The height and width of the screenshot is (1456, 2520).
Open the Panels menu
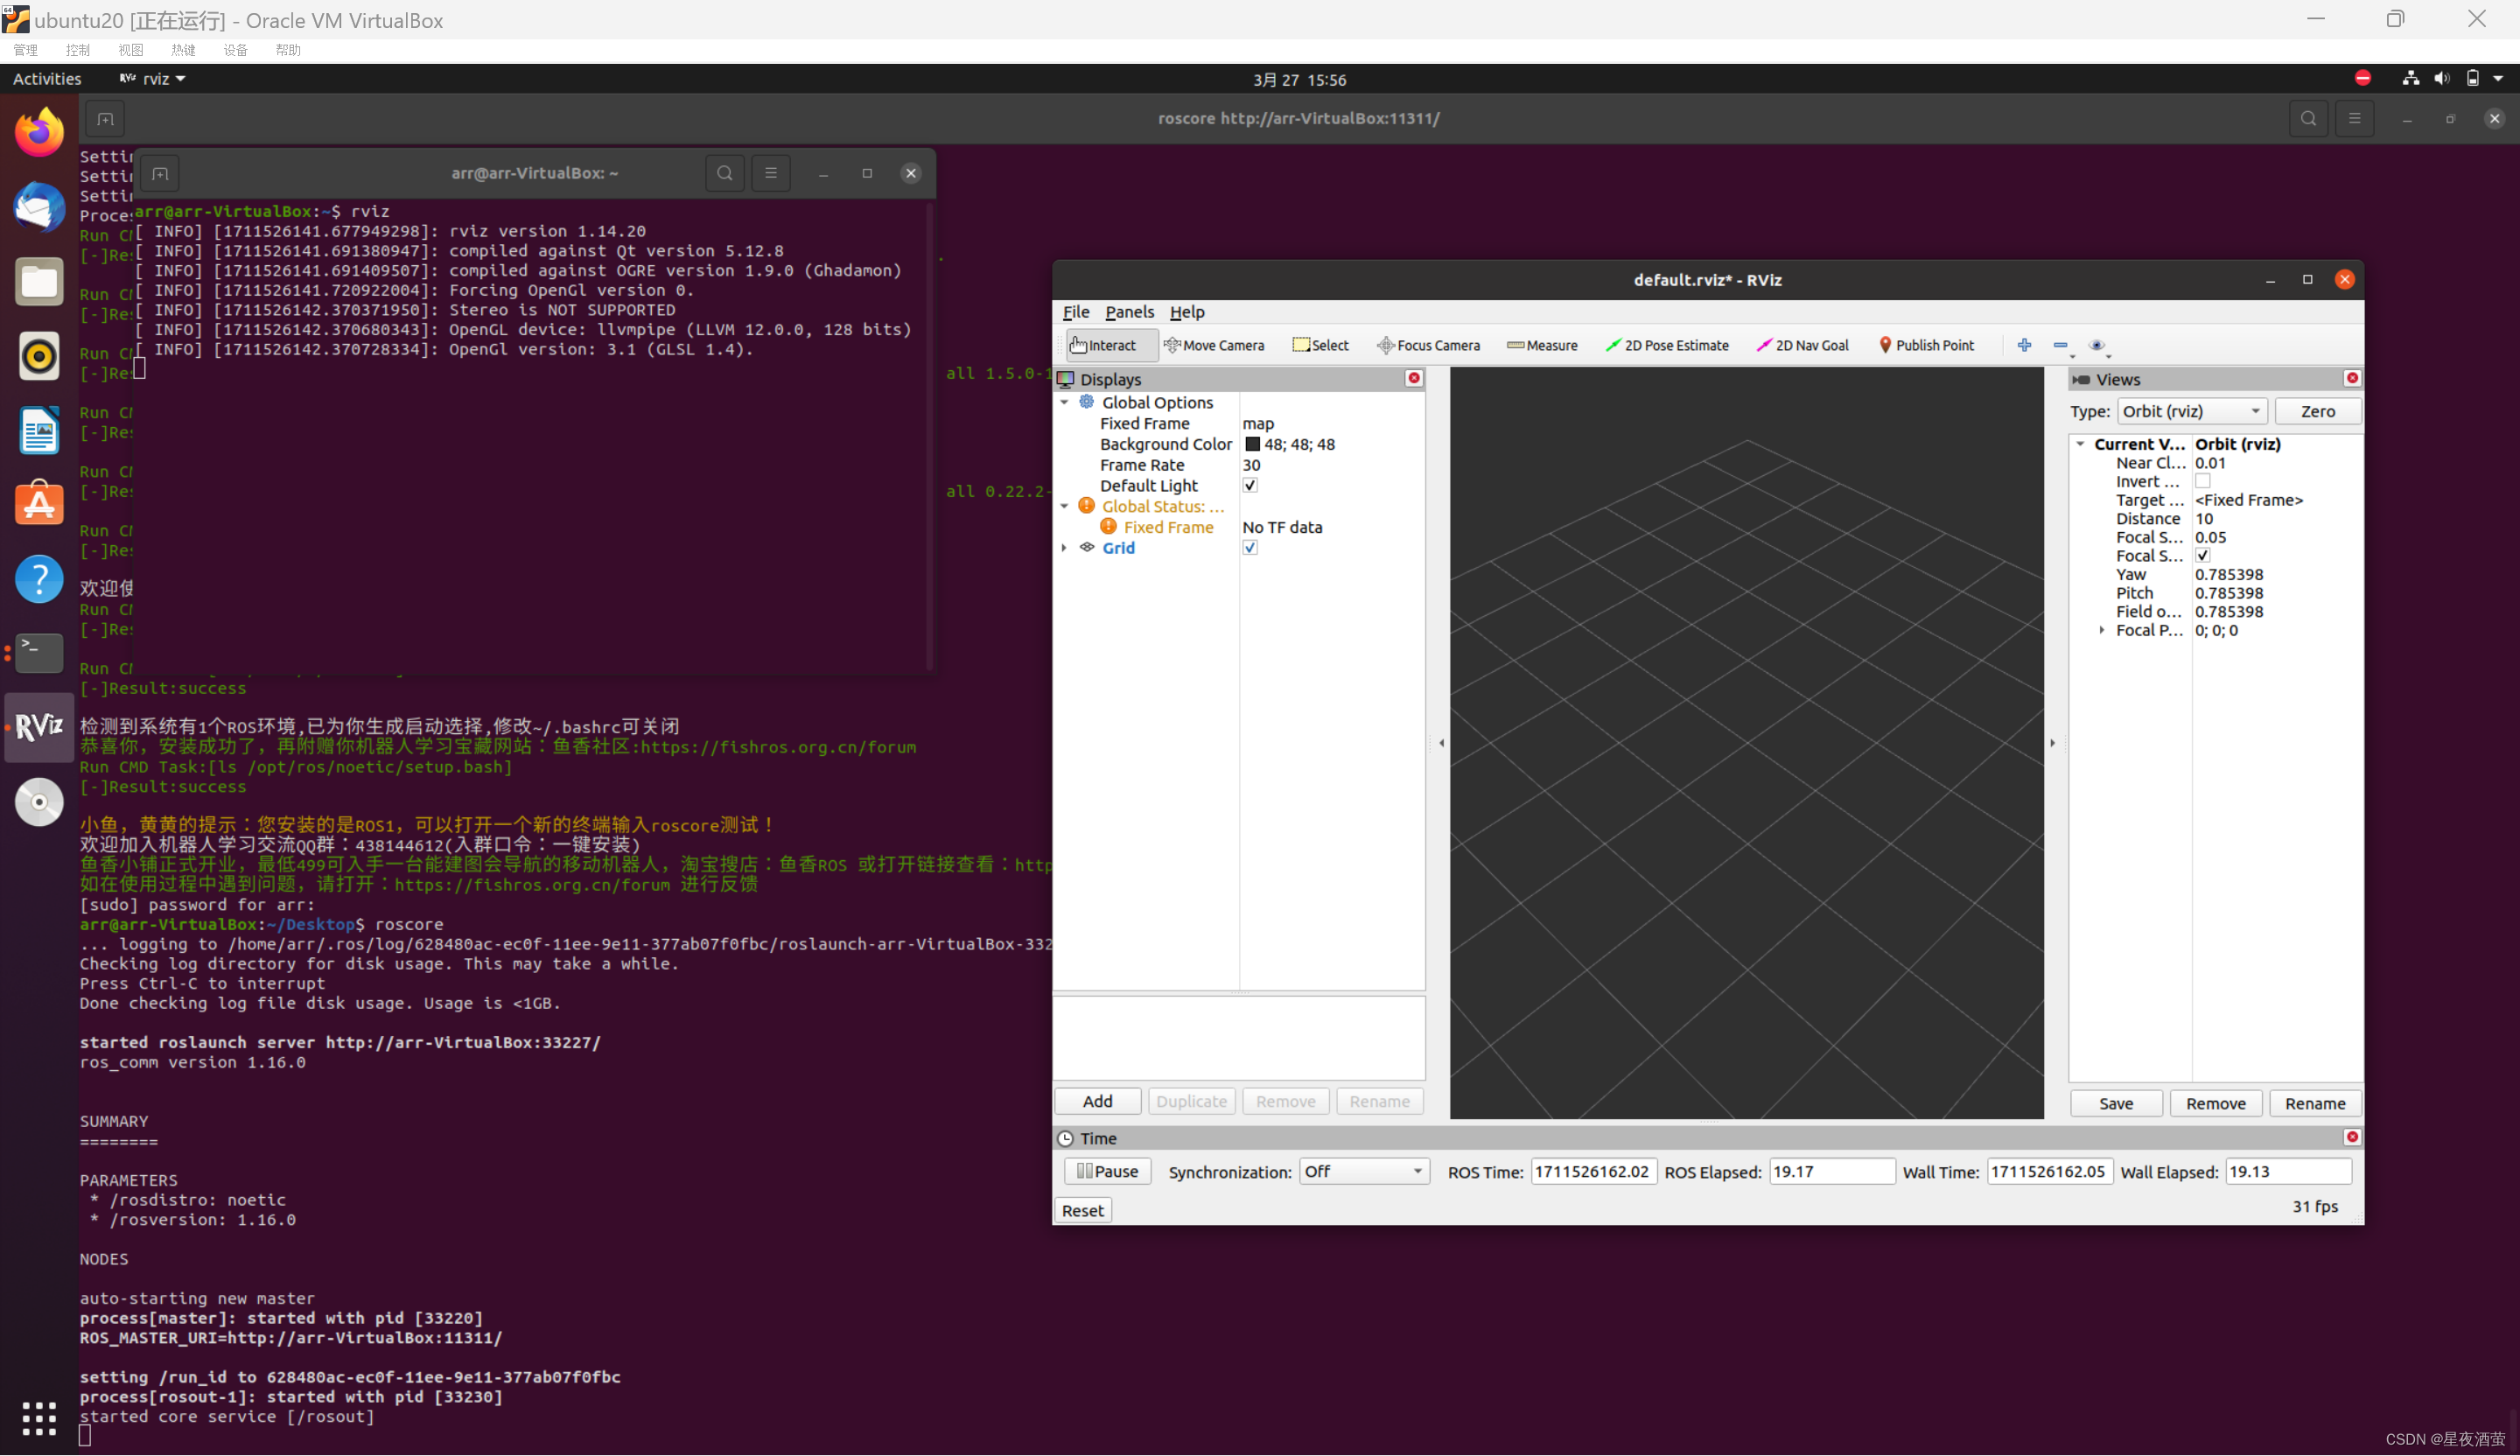click(x=1129, y=312)
